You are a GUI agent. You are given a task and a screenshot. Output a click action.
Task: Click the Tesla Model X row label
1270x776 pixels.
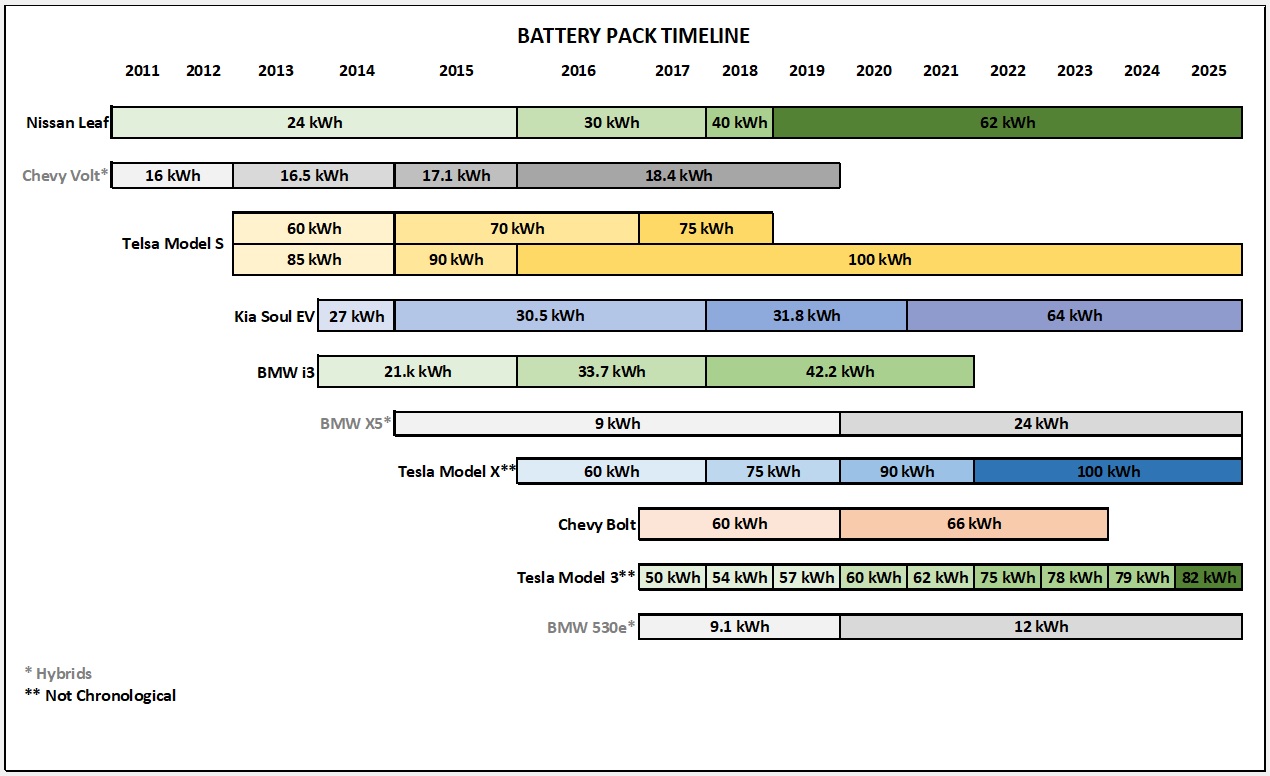457,472
